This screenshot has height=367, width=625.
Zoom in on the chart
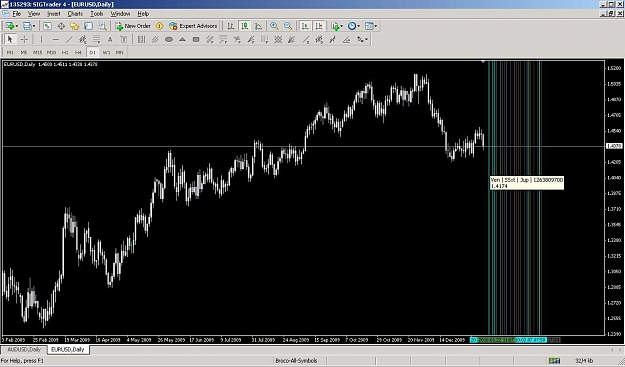click(x=274, y=26)
